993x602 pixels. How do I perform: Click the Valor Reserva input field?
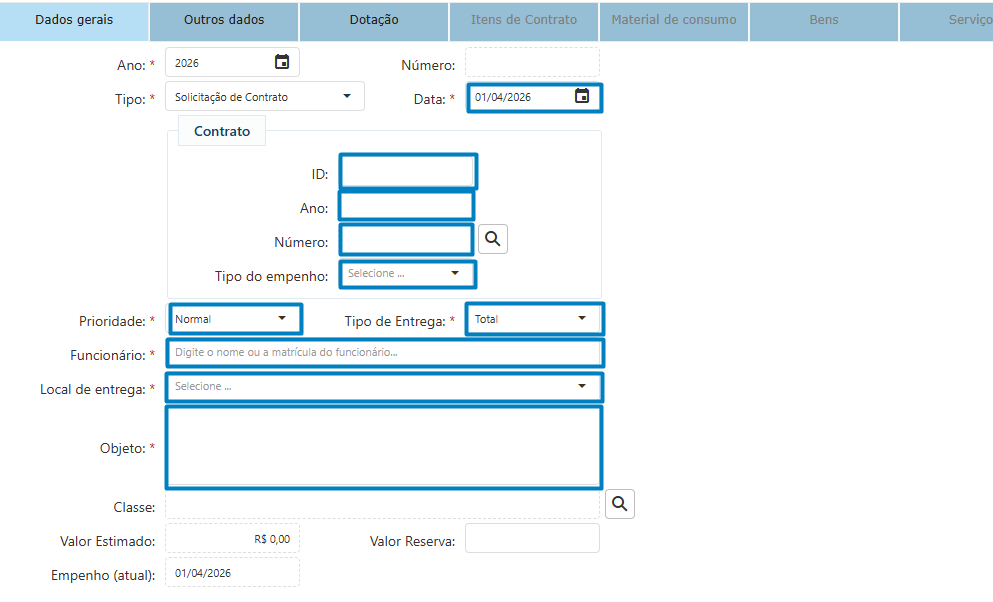click(532, 539)
